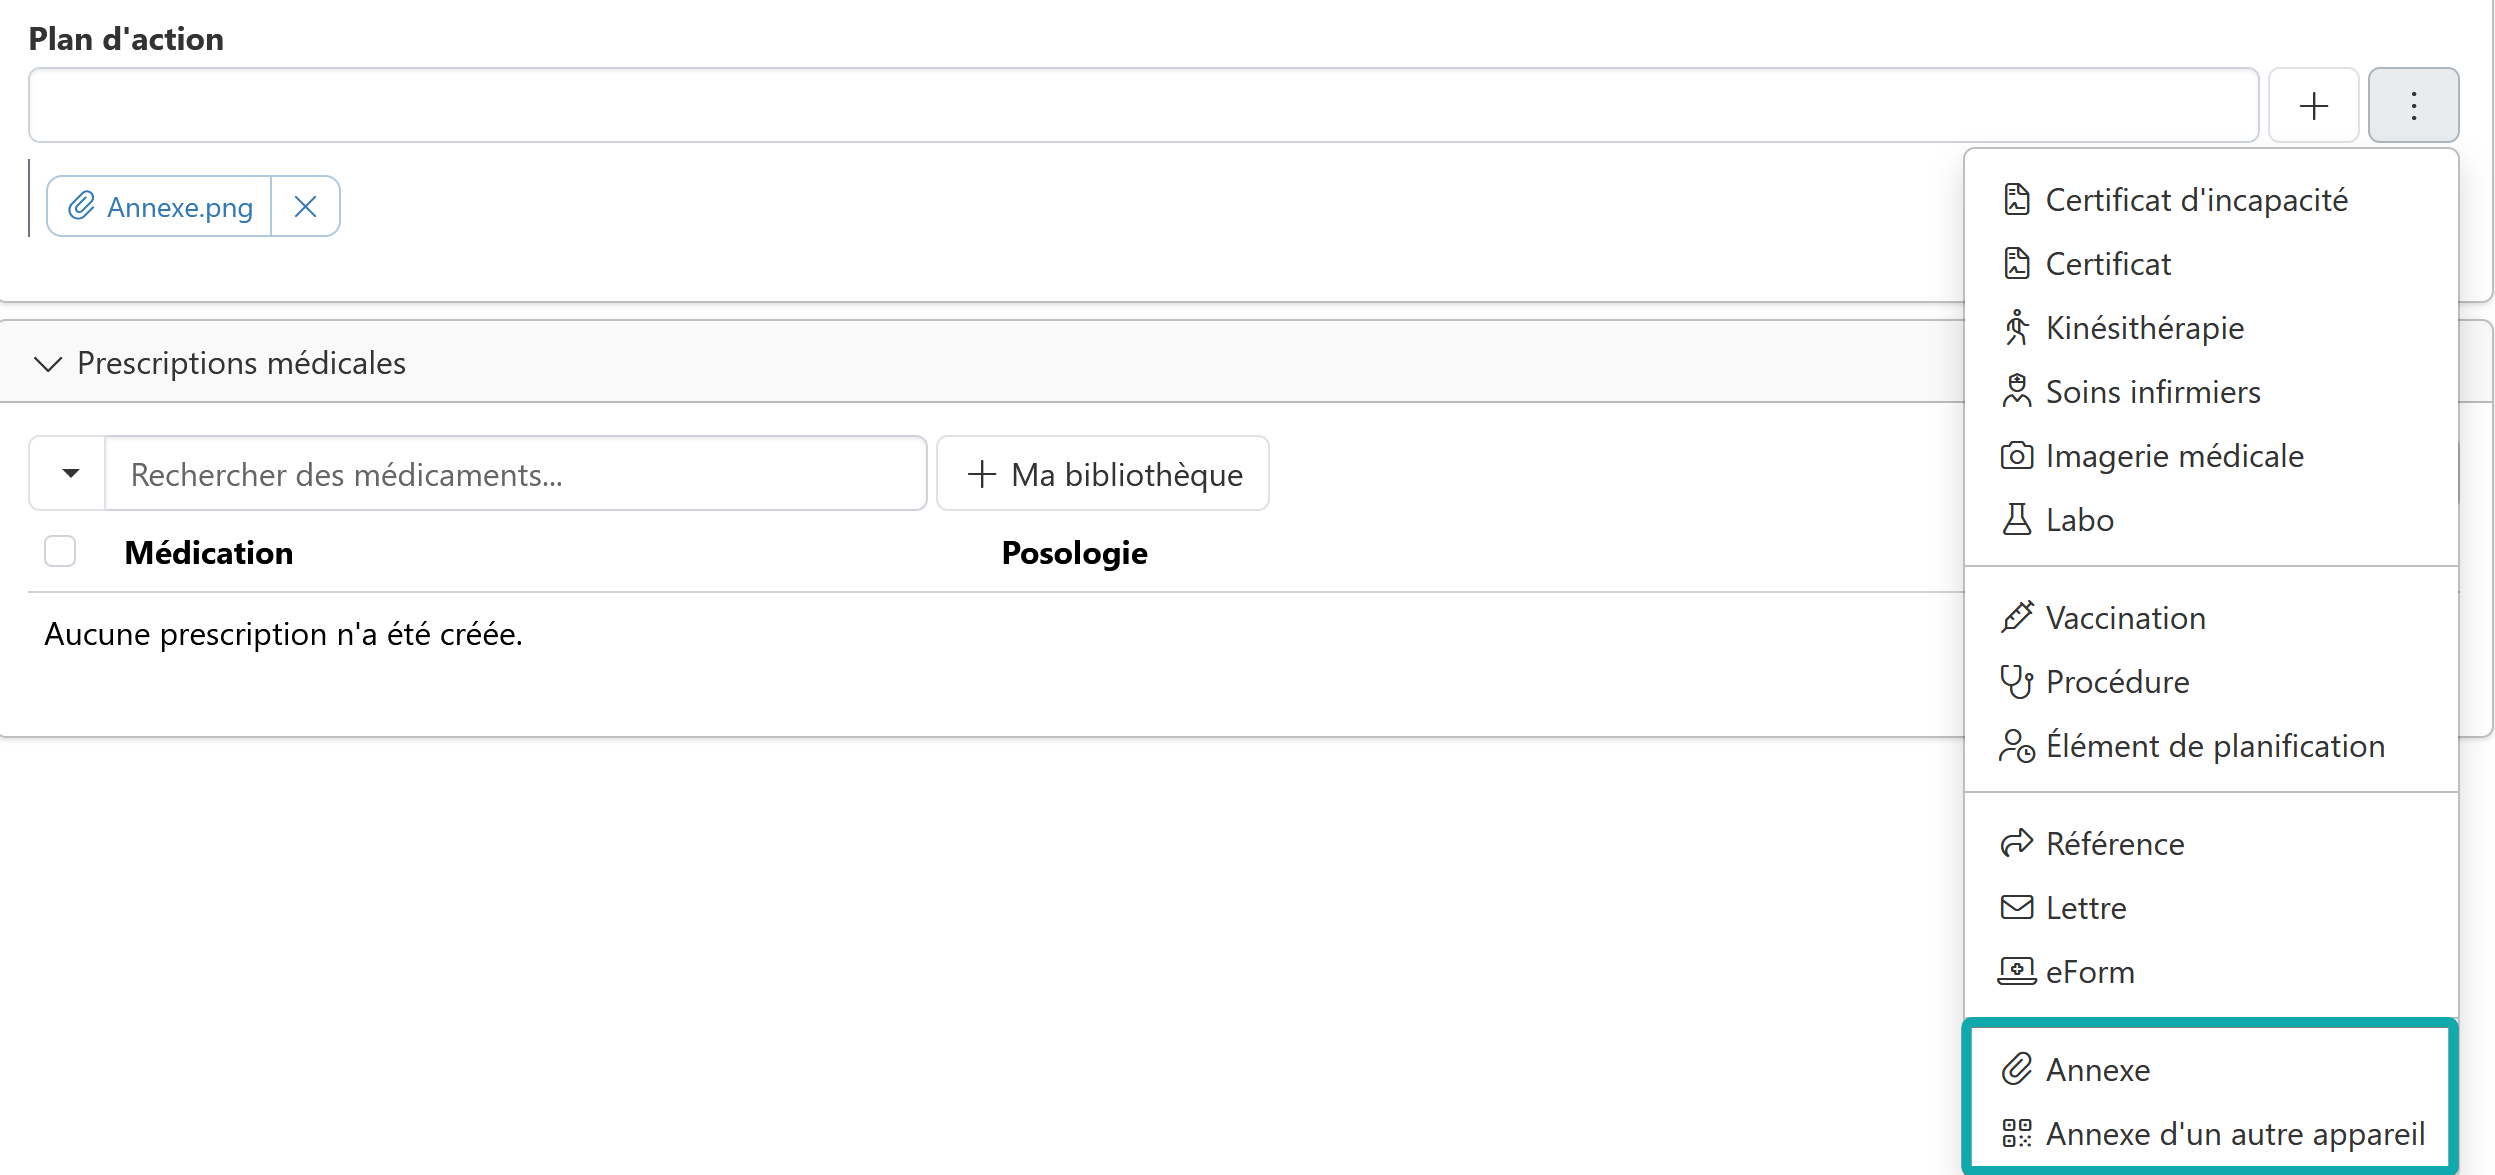Toggle the select-all checkbox beside Médication
Viewport: 2495px width, 1175px height.
[60, 551]
